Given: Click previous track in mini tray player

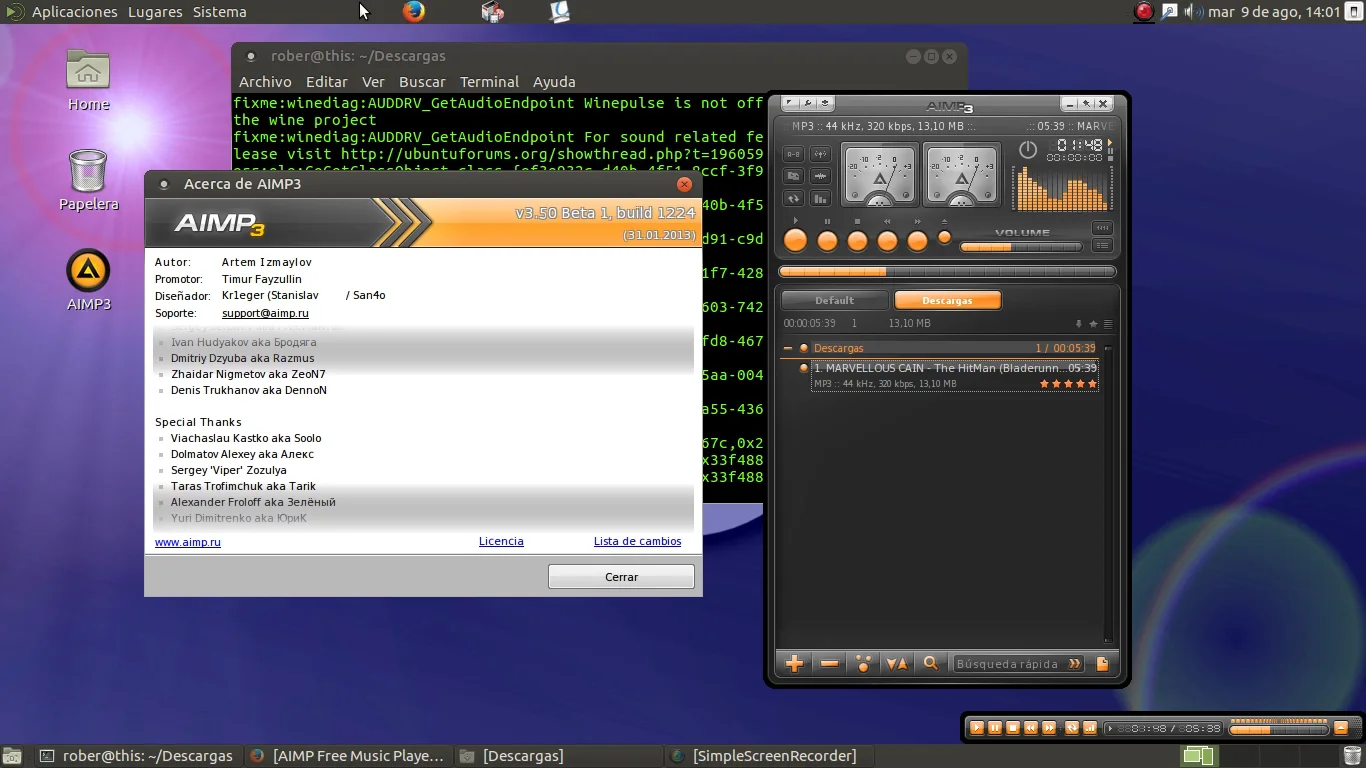Looking at the screenshot, I should (x=1031, y=728).
